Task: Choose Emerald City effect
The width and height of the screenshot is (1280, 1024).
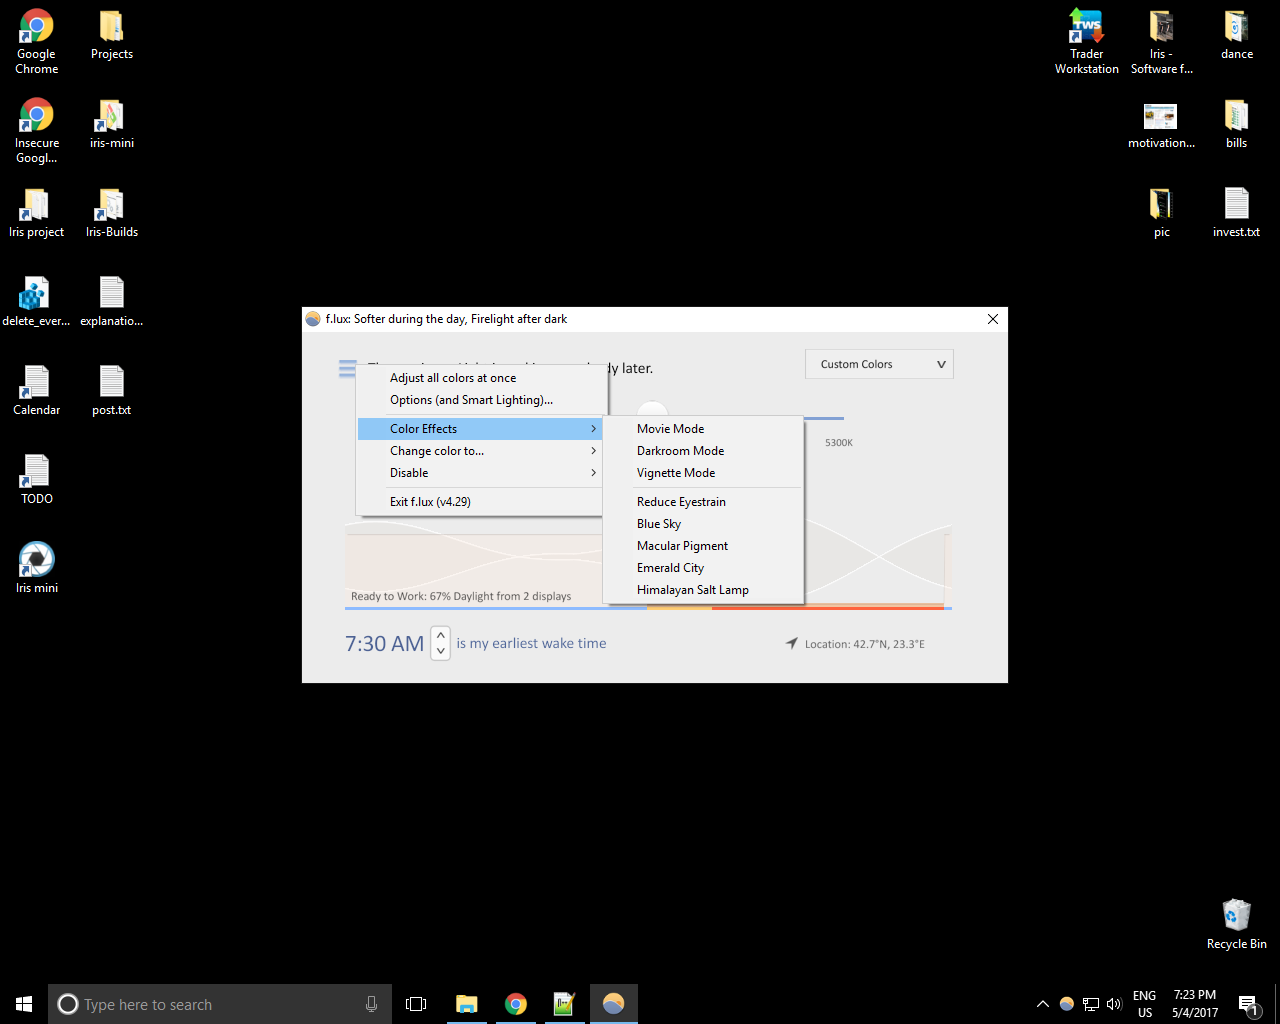Action: (703, 568)
